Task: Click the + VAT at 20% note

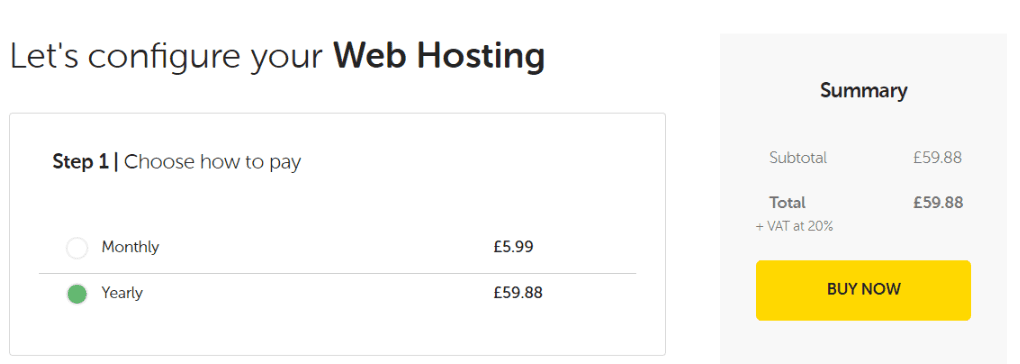Action: coord(795,227)
